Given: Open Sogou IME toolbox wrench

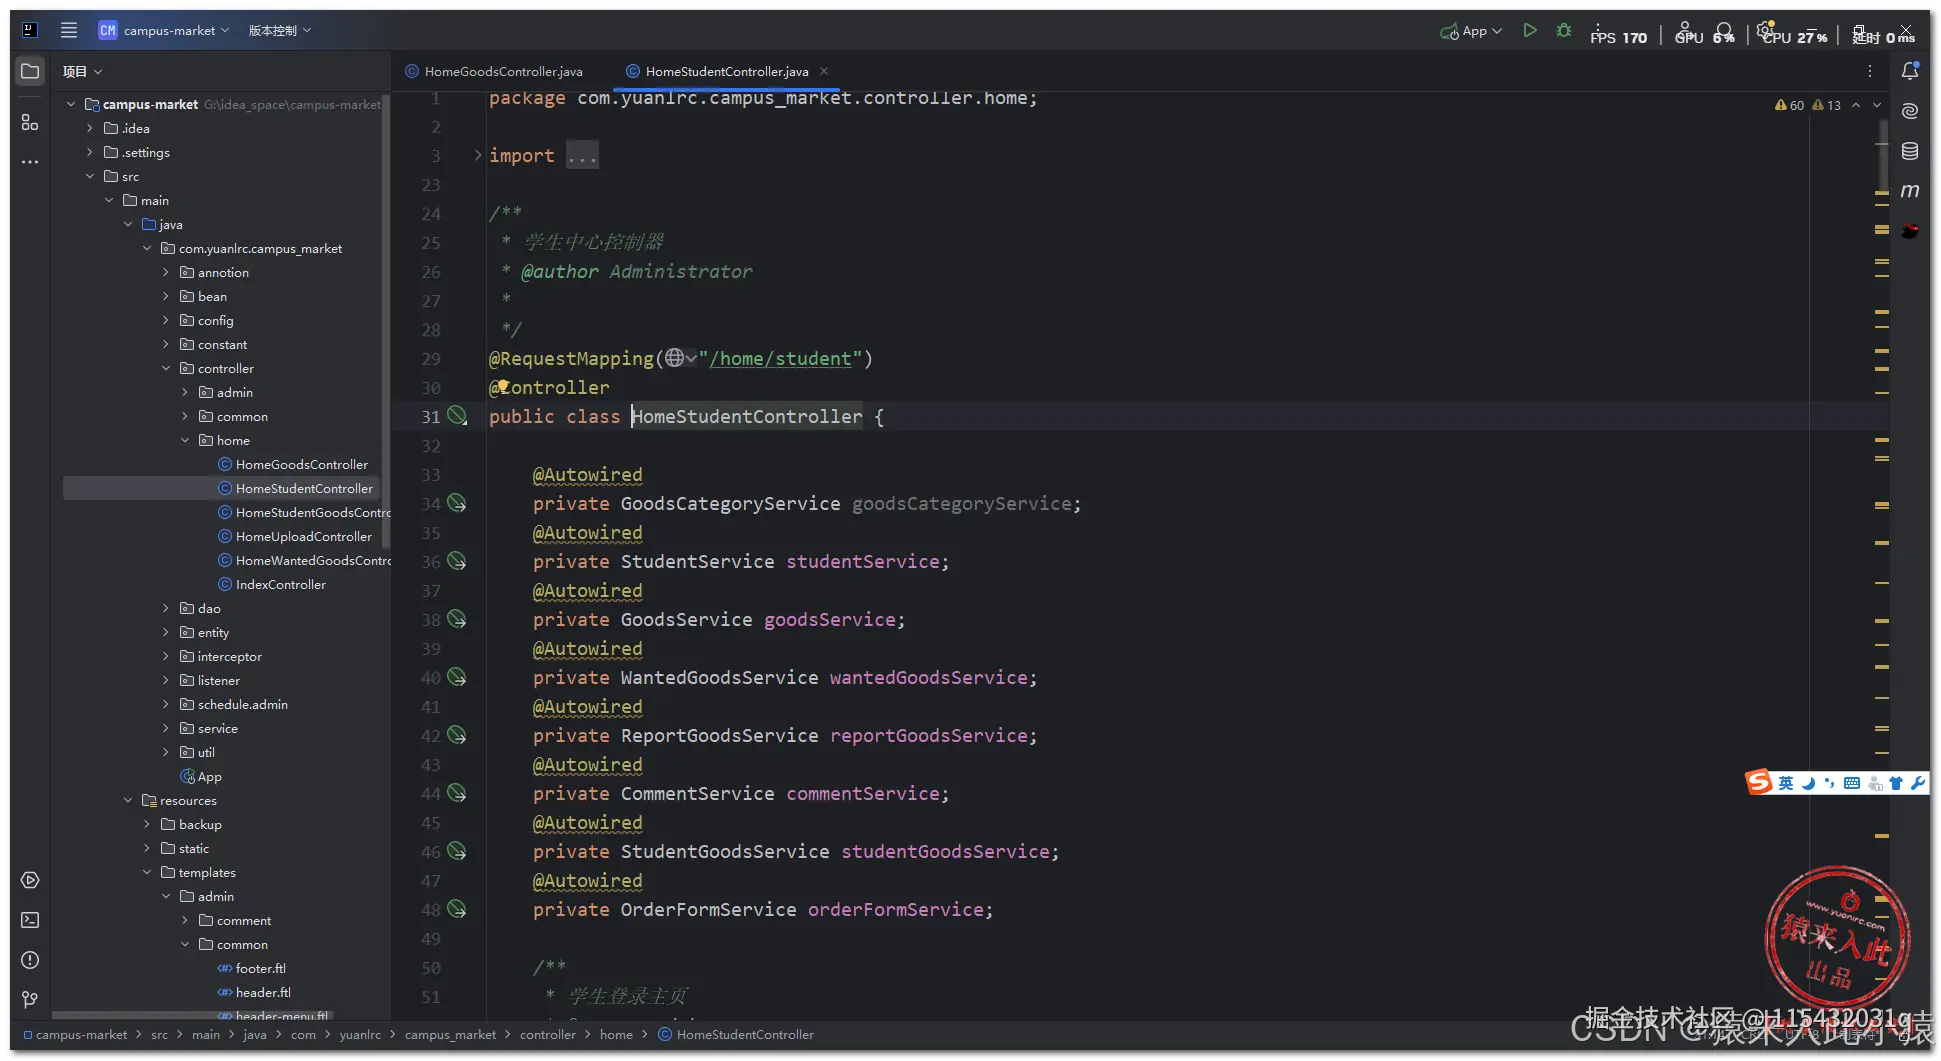Looking at the screenshot, I should coord(1917,783).
